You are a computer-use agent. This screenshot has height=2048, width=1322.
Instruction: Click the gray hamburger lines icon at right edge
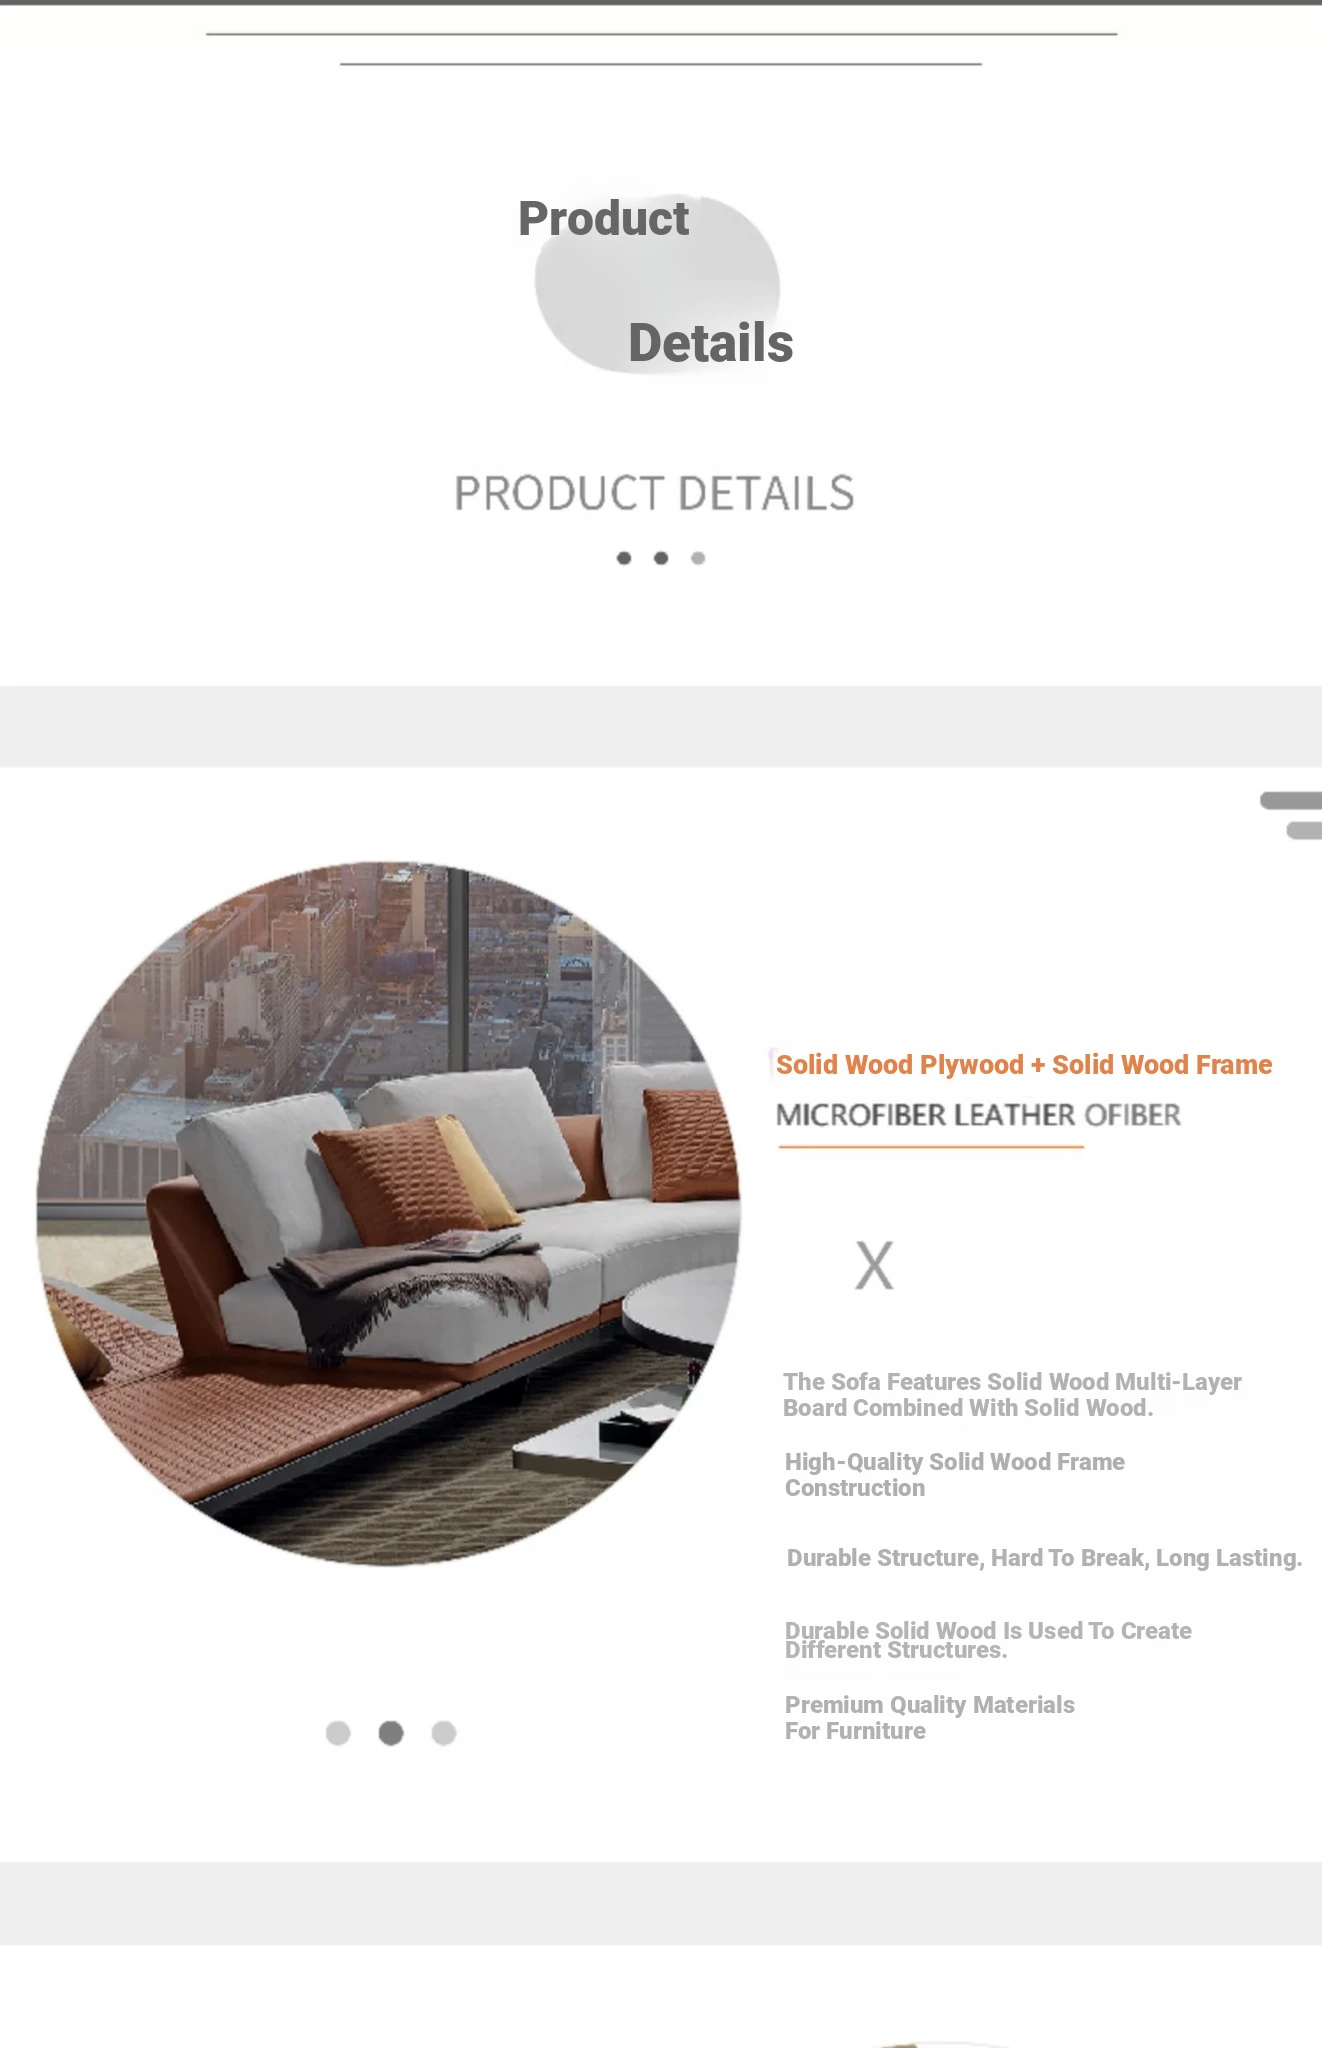point(1292,815)
